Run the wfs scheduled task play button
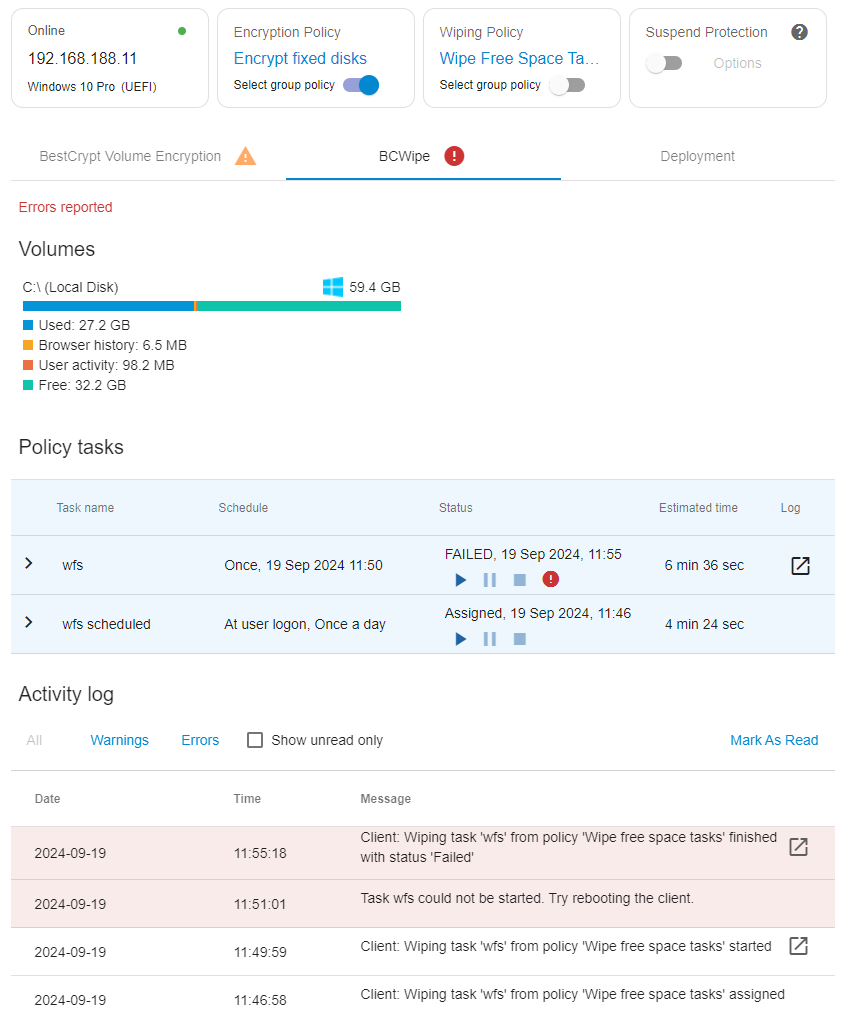Screen dimensions: 849x1021 tap(460, 639)
